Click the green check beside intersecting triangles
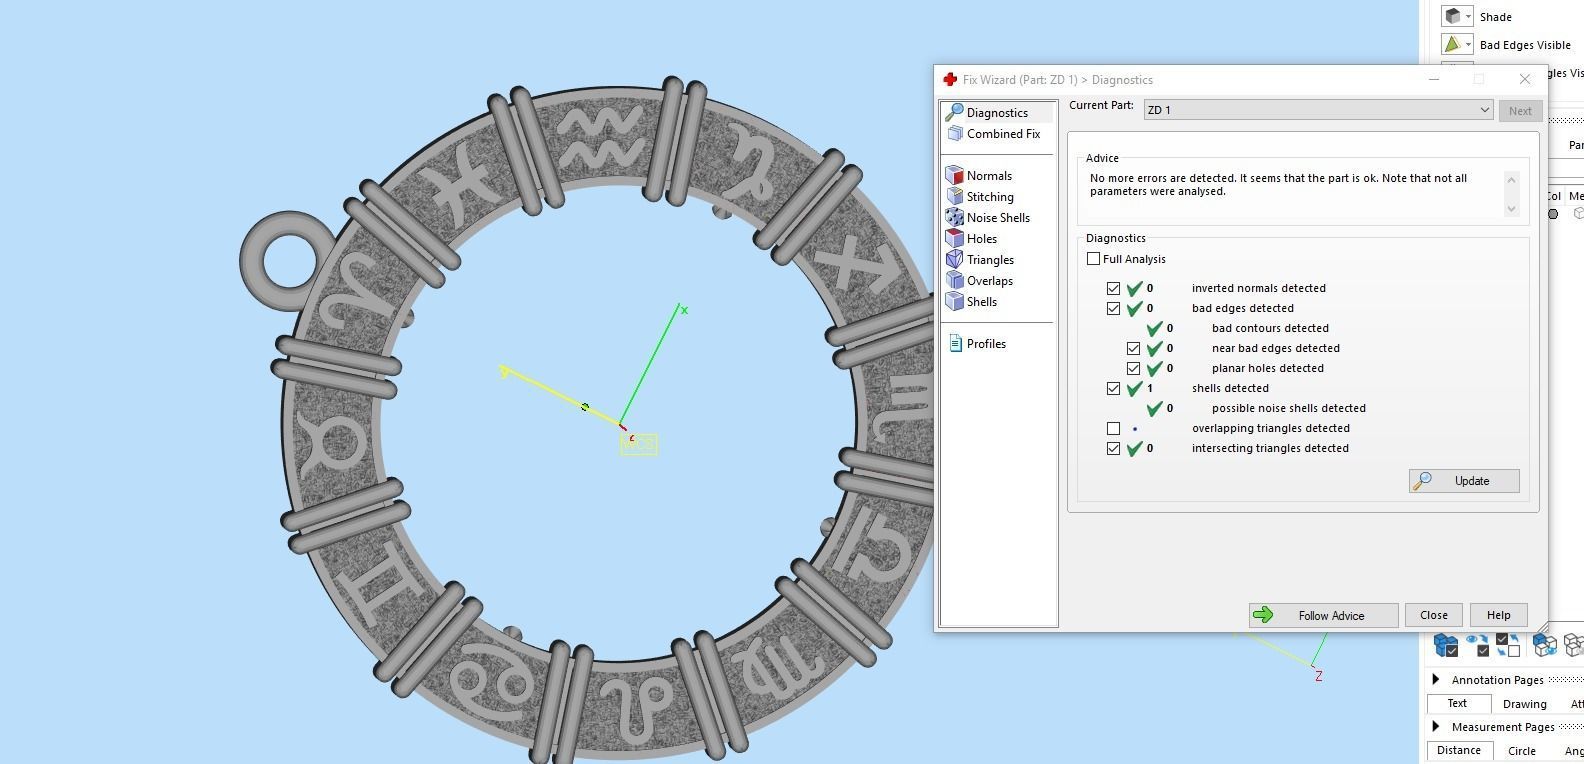 [x=1134, y=448]
